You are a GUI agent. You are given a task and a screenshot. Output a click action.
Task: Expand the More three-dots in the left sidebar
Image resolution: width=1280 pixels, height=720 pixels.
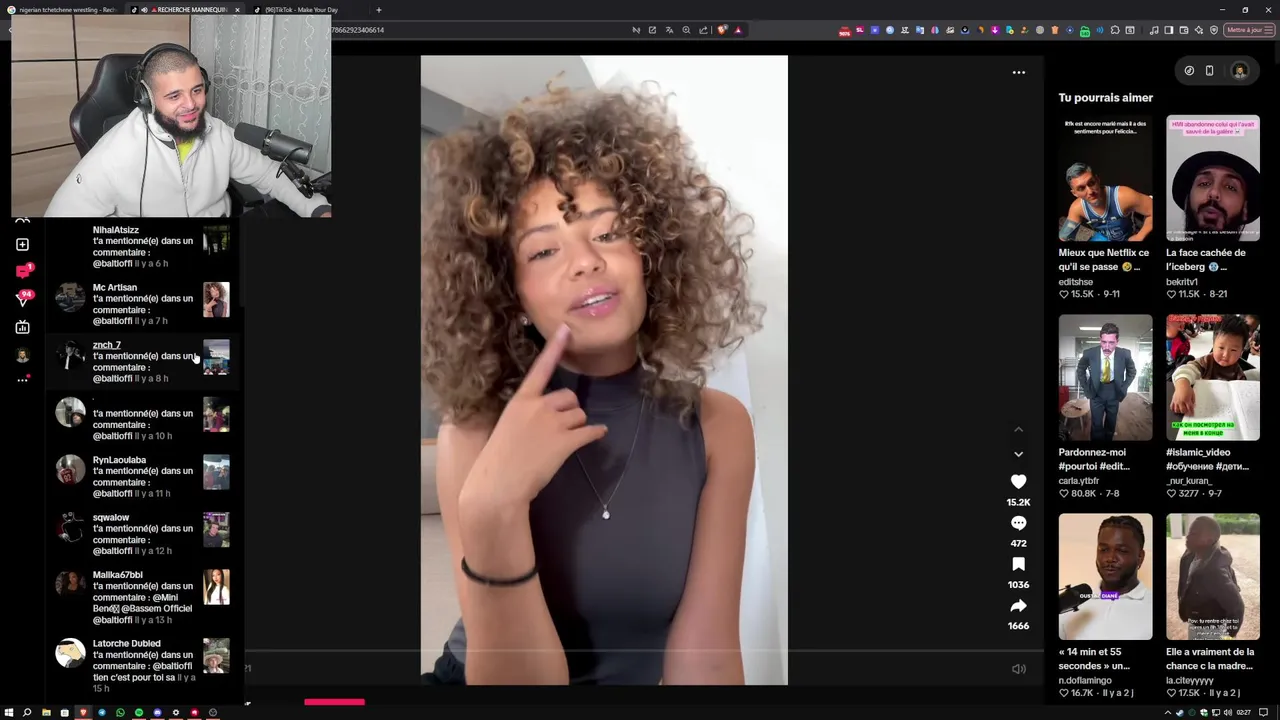(22, 379)
